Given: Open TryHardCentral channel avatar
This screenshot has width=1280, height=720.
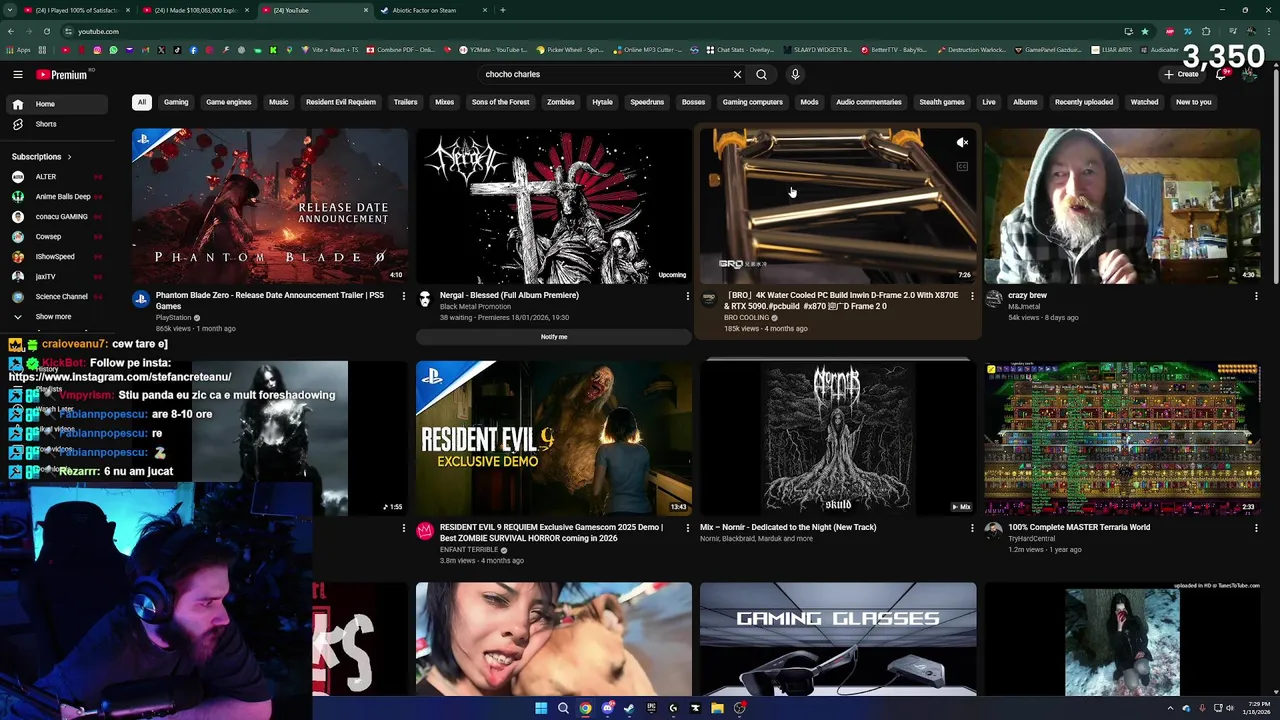Looking at the screenshot, I should [993, 530].
